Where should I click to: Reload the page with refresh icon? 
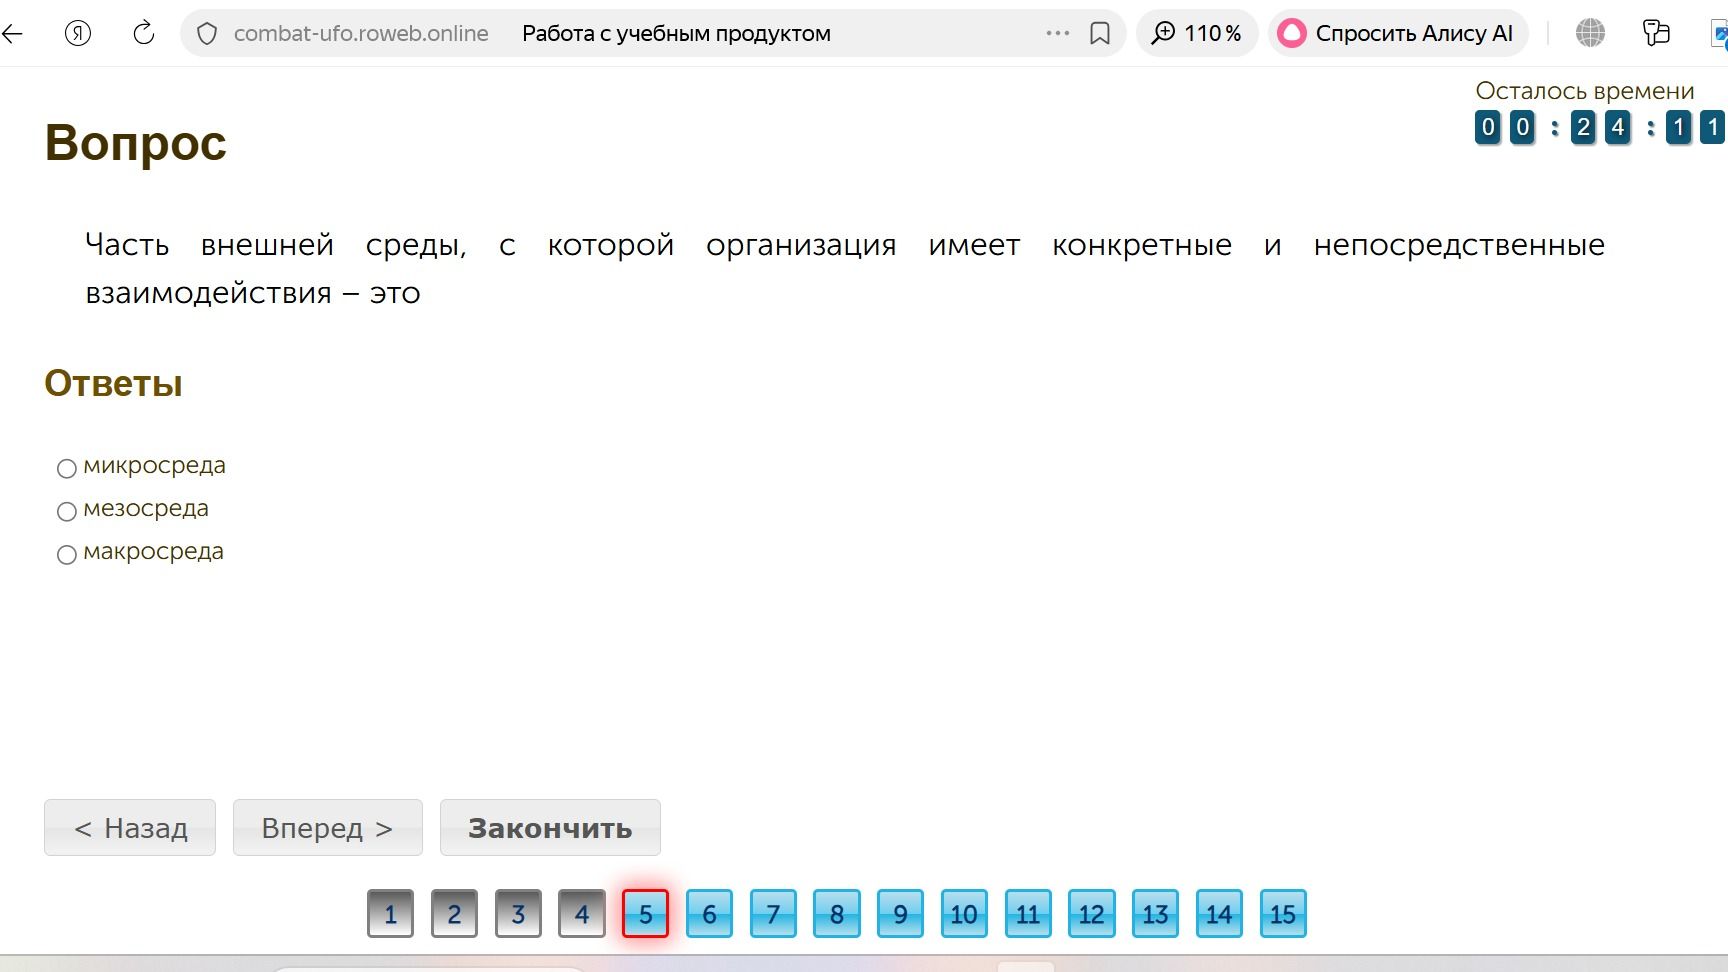click(x=144, y=33)
